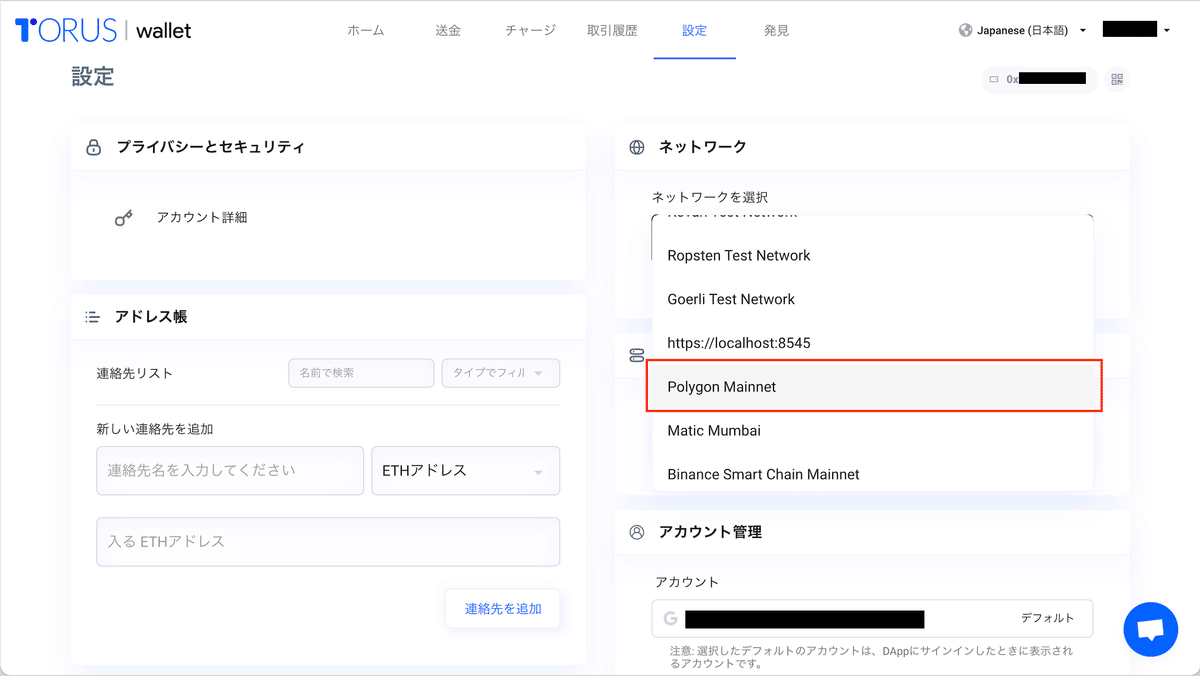Choose https://localhost:8545 network
The image size is (1200, 676).
[872, 343]
